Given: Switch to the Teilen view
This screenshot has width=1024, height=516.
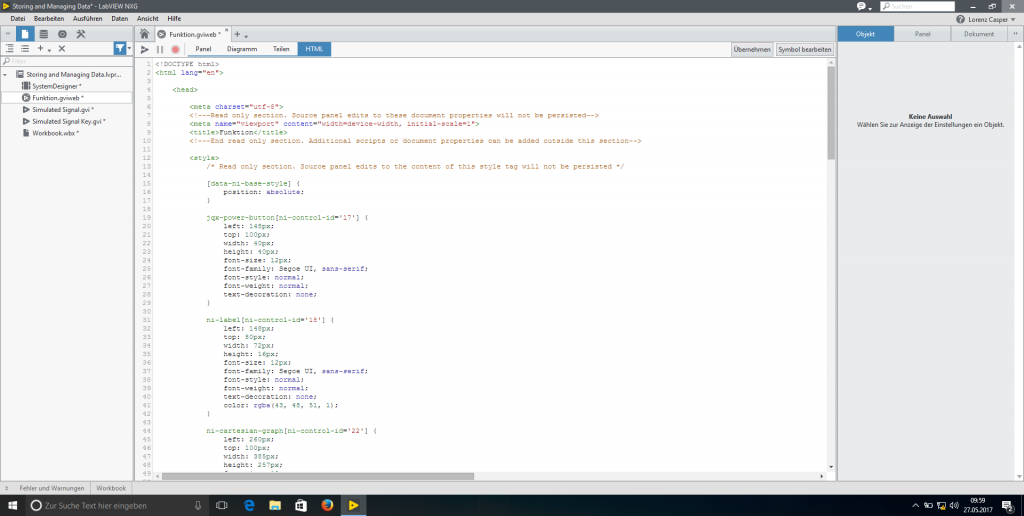Looking at the screenshot, I should (x=281, y=49).
